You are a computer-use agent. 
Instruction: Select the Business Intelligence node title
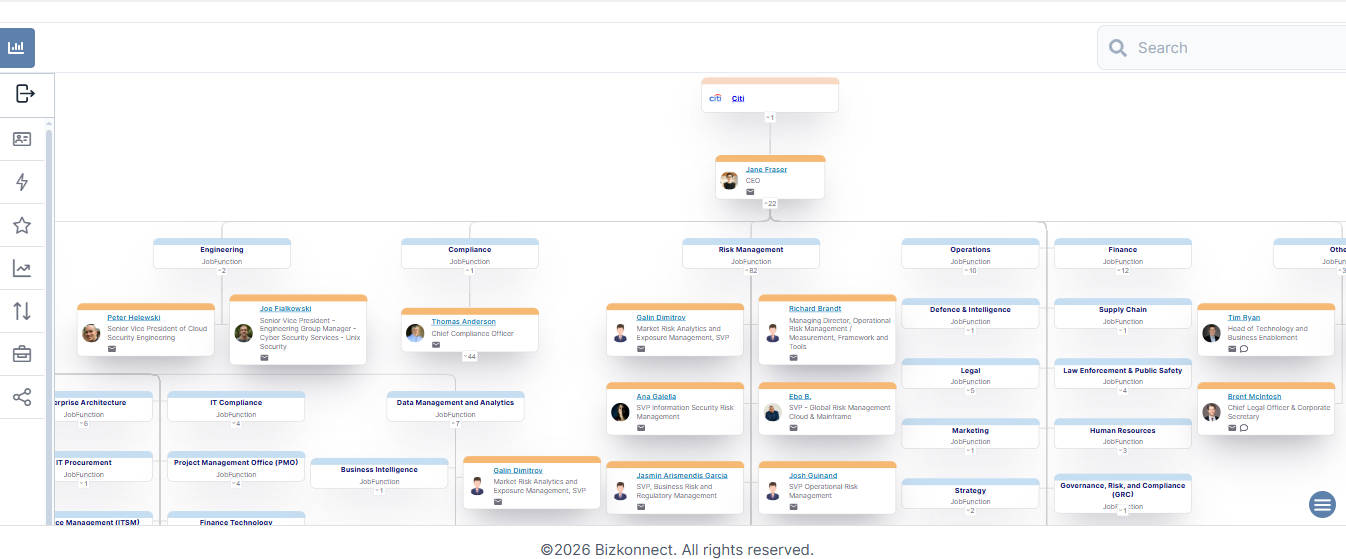coord(379,470)
